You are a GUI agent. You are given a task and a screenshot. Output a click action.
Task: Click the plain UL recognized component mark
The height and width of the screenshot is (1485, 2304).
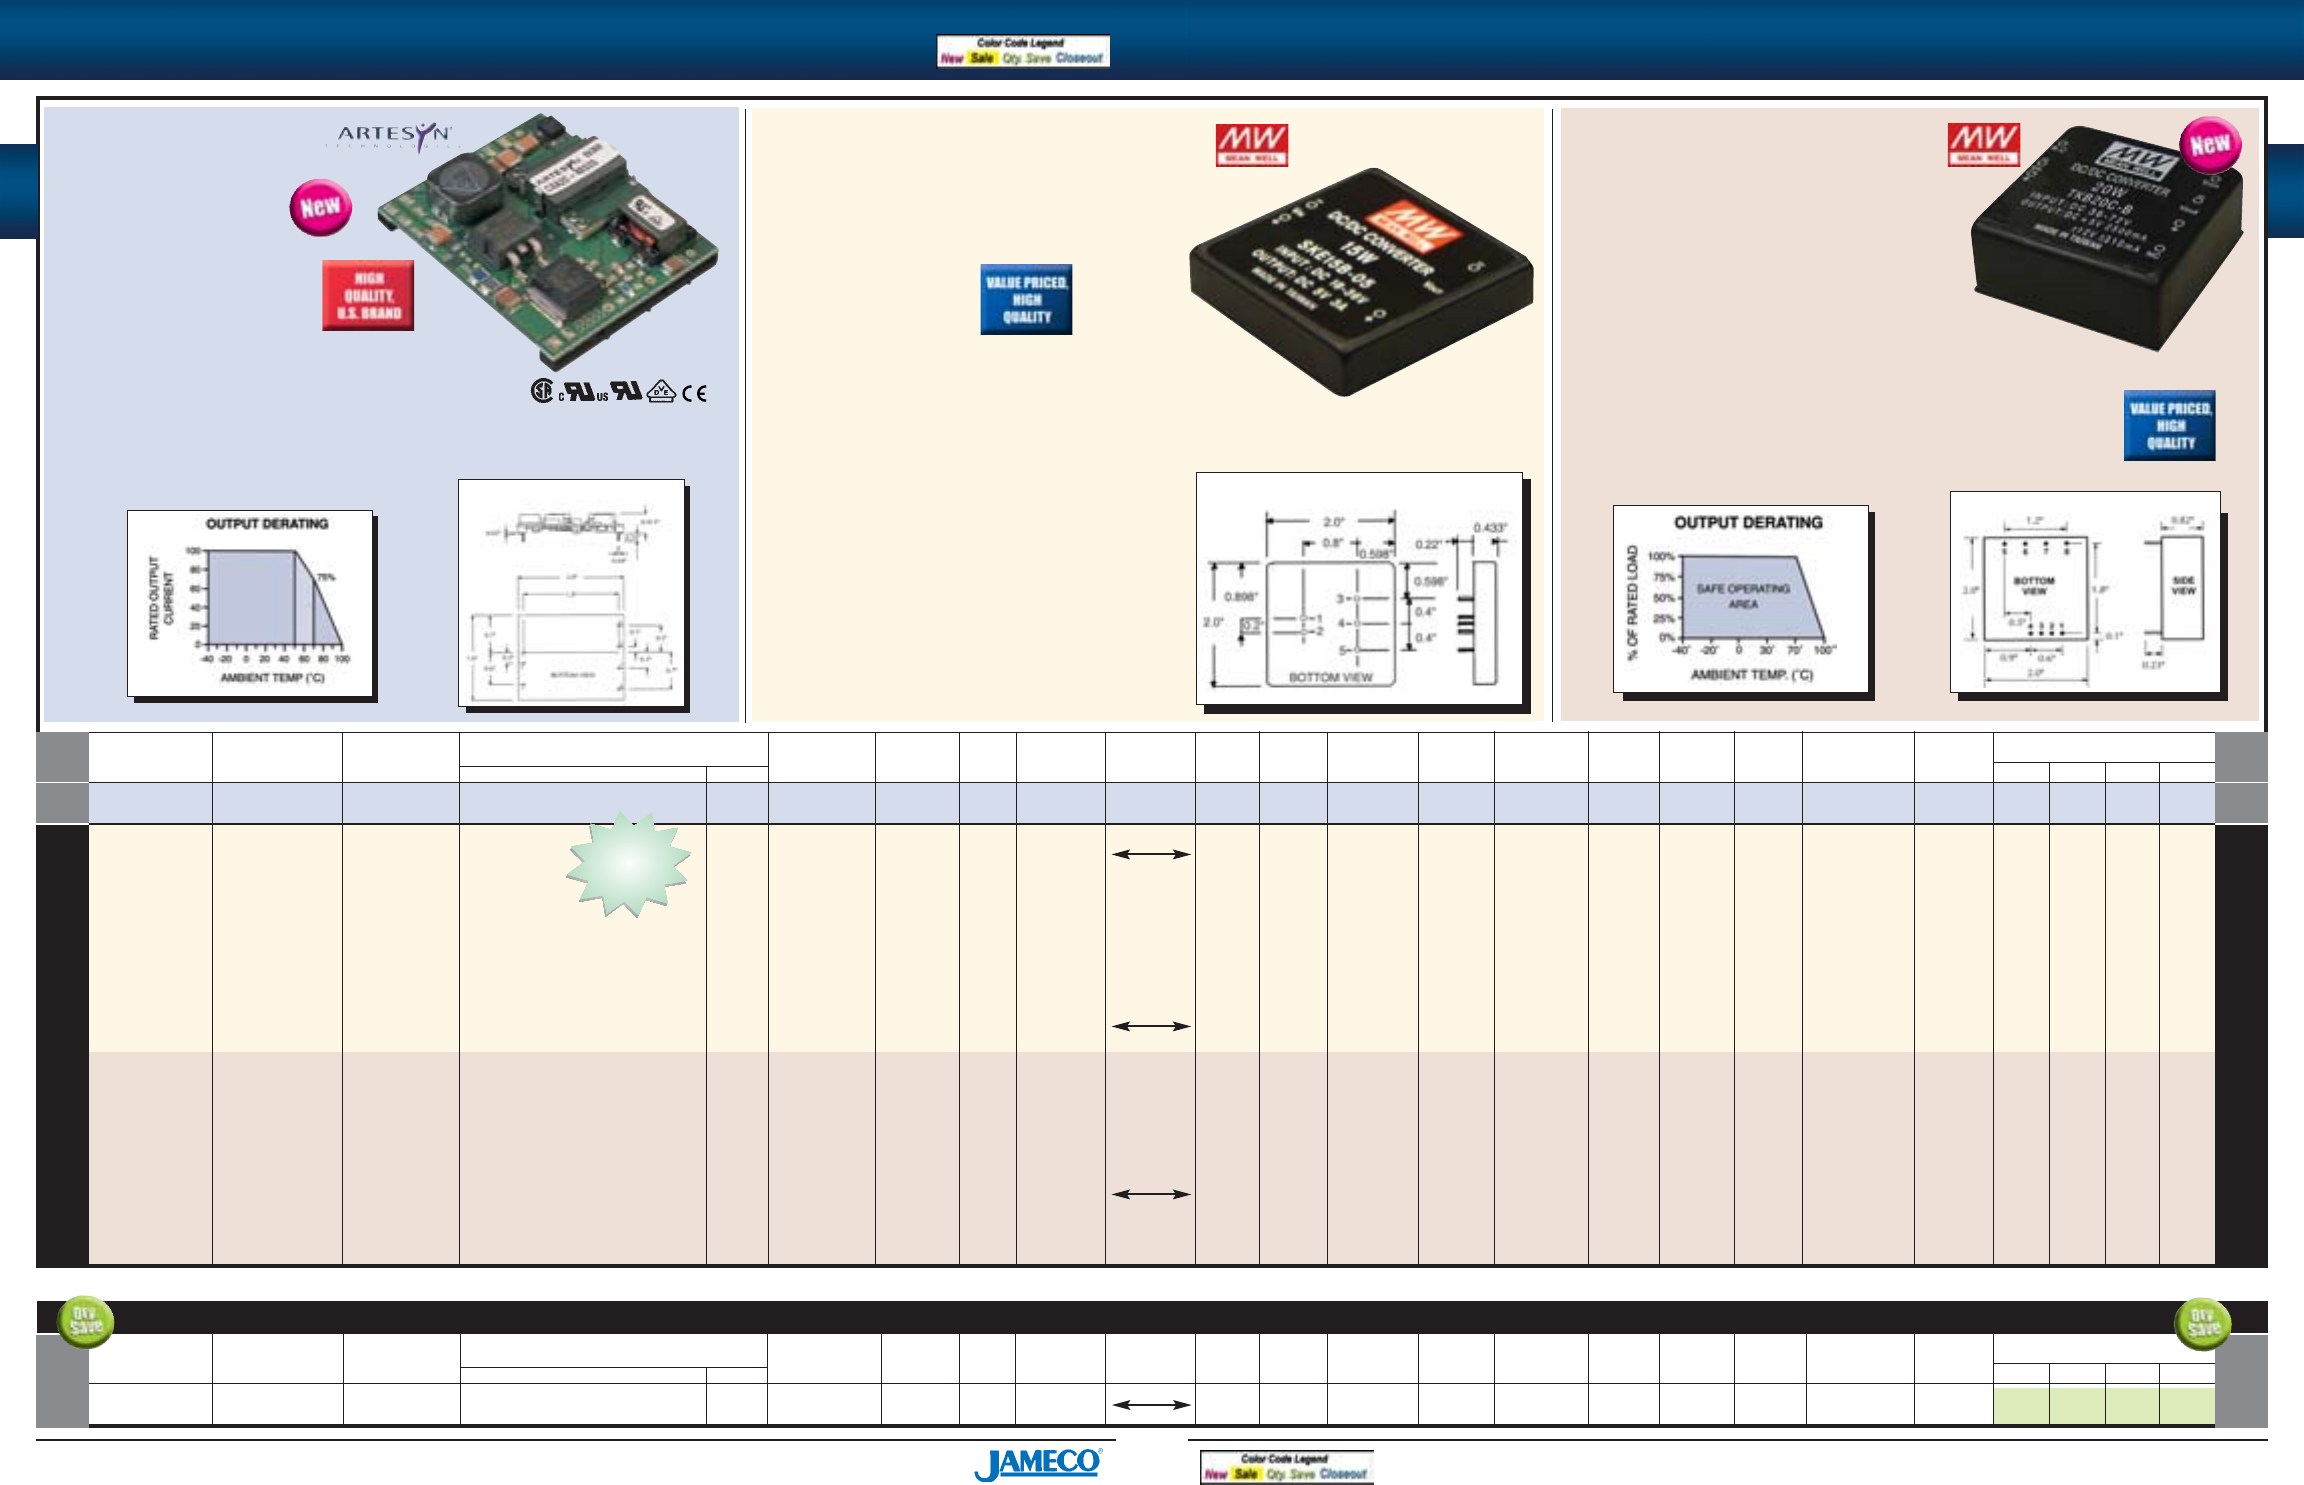[x=627, y=391]
